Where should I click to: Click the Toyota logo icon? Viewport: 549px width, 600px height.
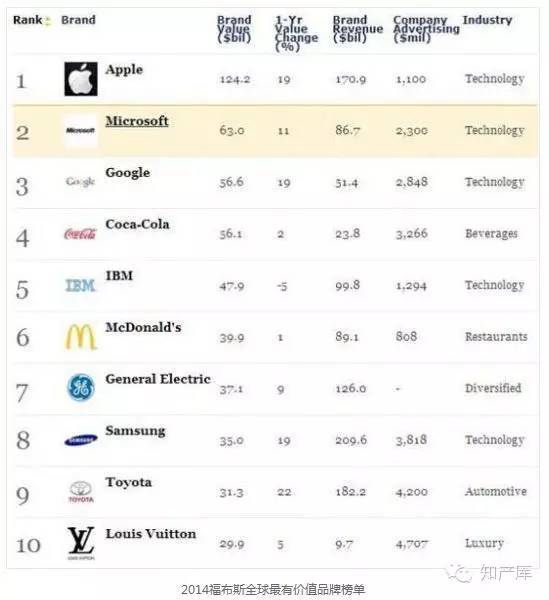click(x=81, y=492)
